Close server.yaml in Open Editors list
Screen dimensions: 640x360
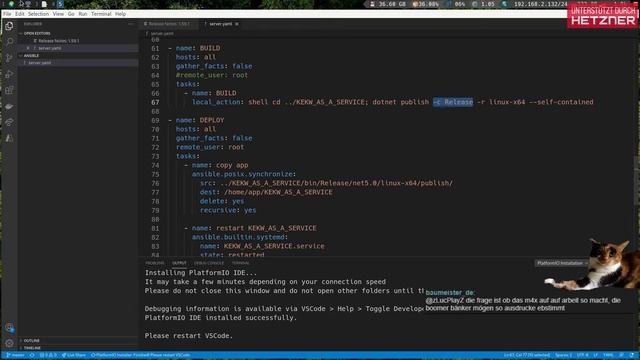coord(28,48)
